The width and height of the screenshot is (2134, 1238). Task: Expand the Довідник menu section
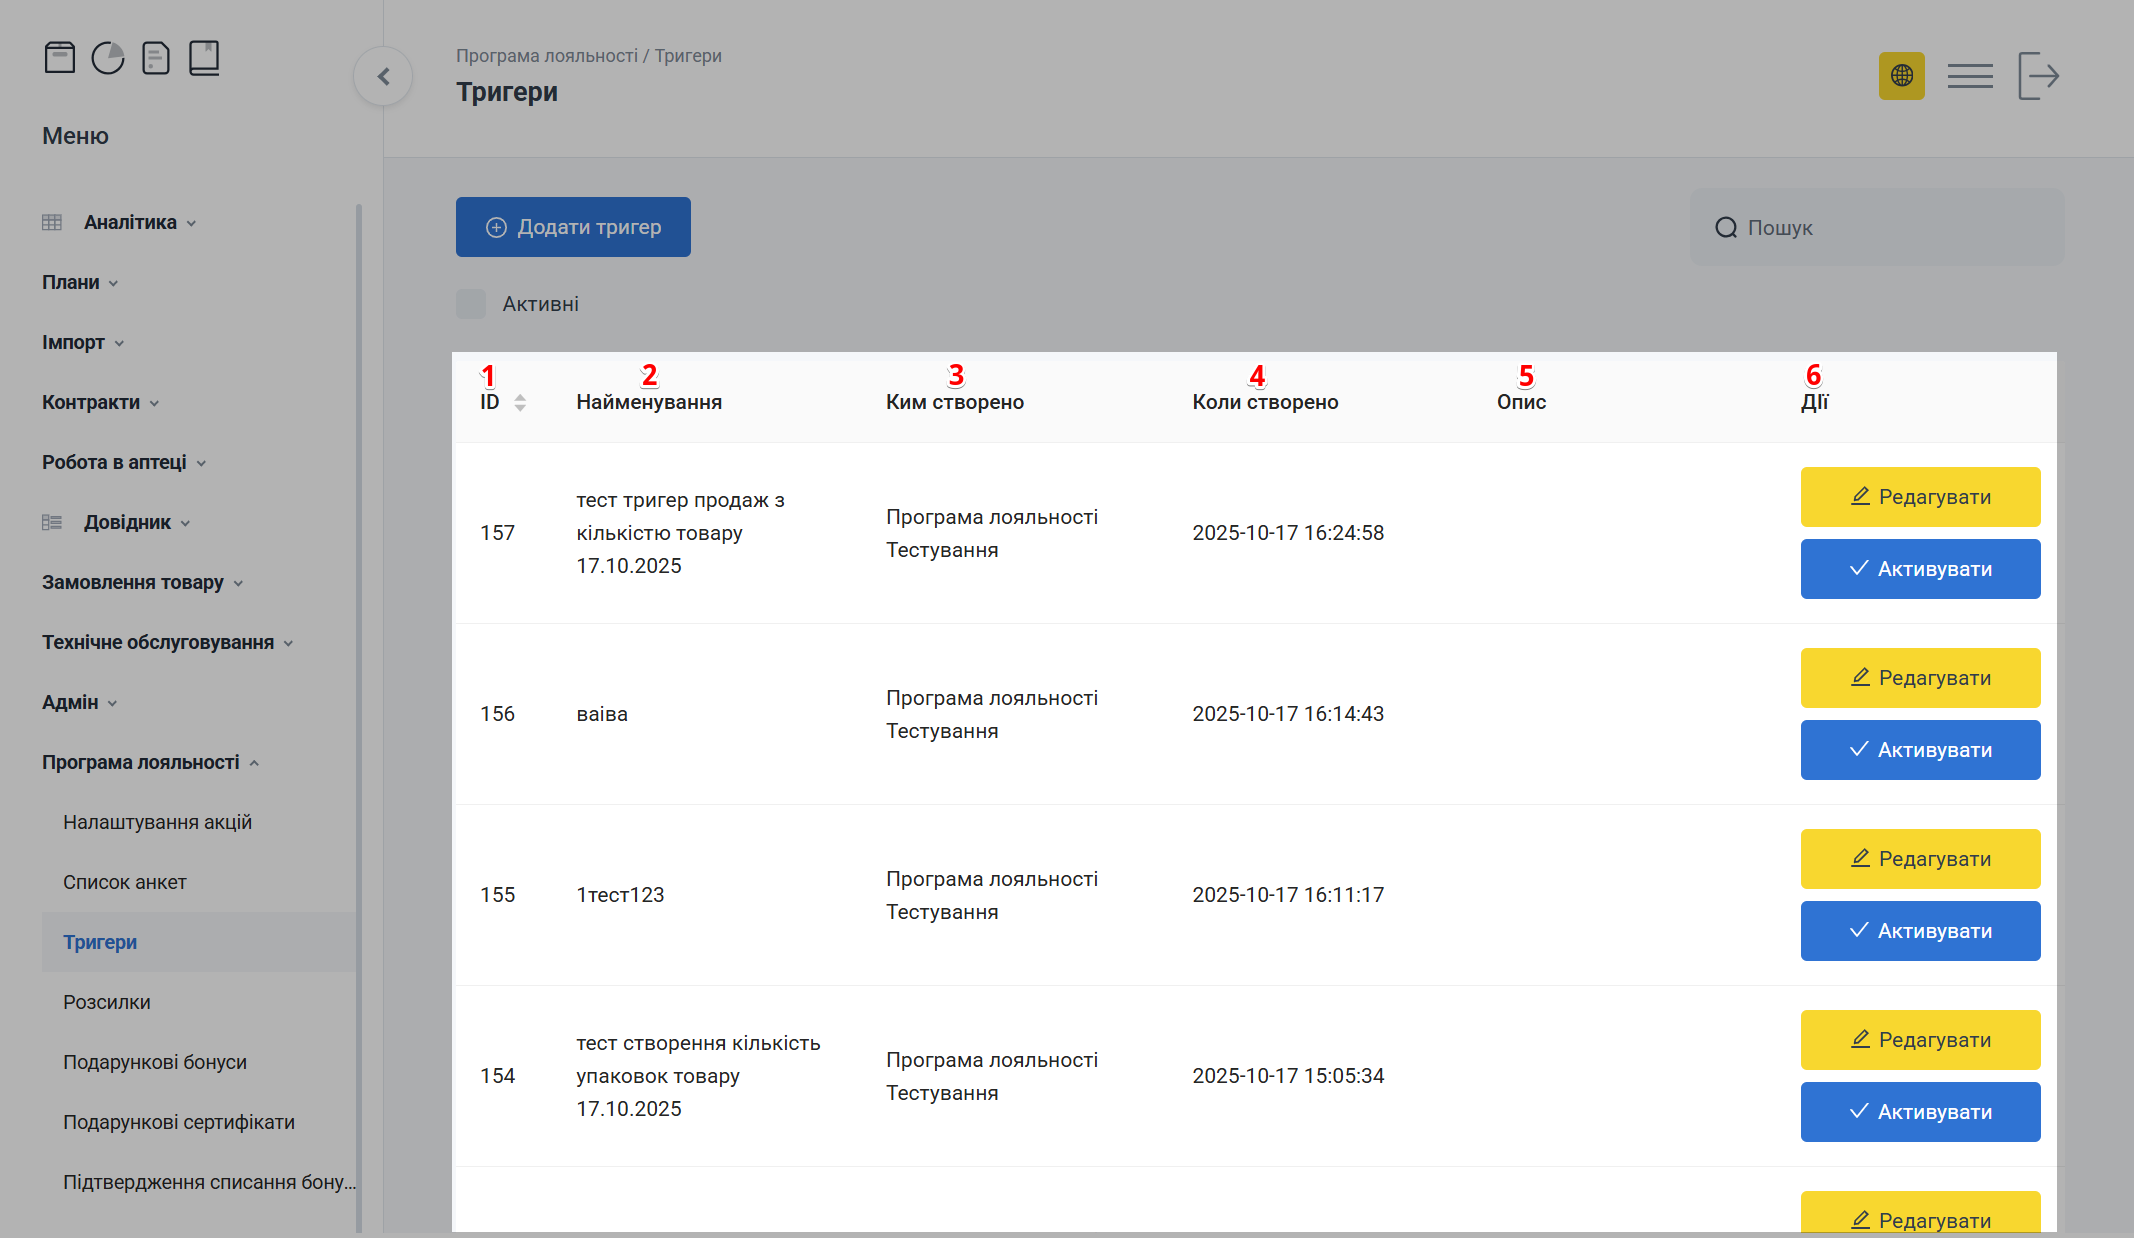127,522
